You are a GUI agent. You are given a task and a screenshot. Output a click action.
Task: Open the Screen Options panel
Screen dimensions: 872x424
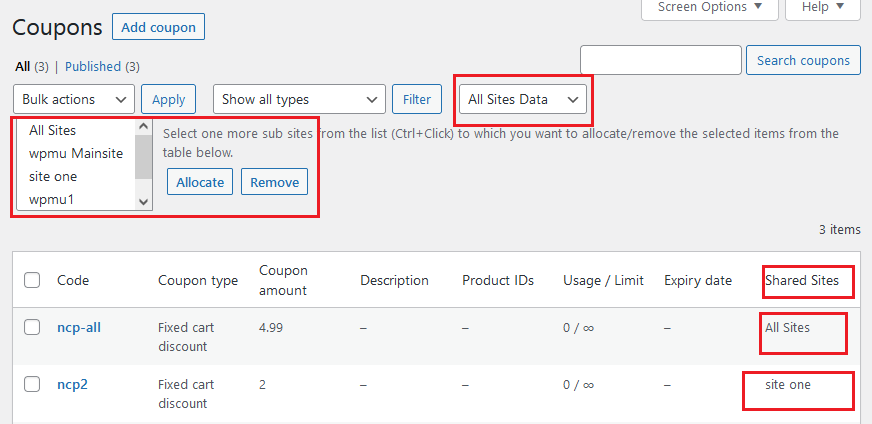coord(709,8)
